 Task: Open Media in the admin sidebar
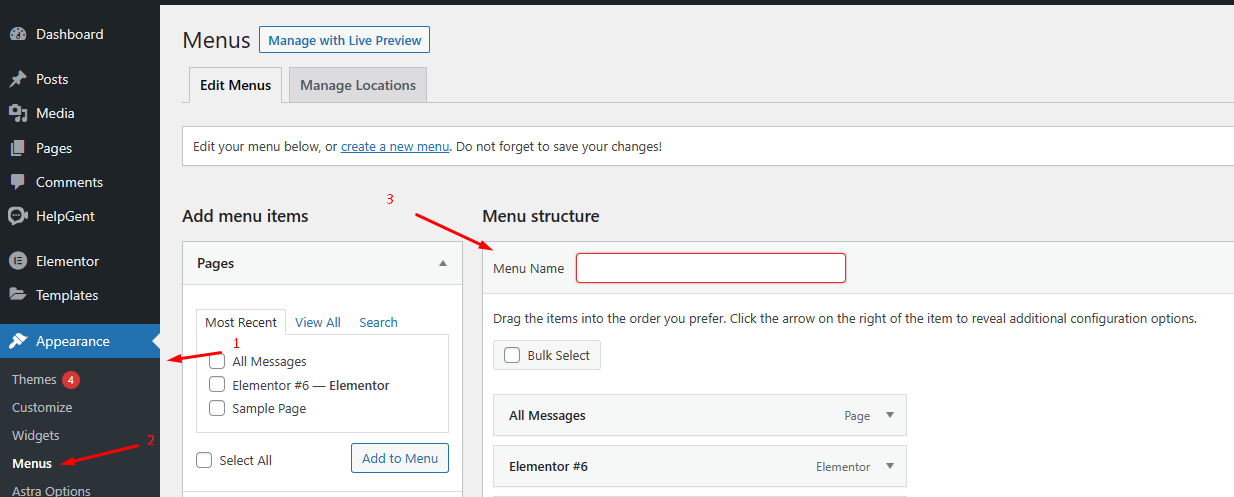[80, 113]
